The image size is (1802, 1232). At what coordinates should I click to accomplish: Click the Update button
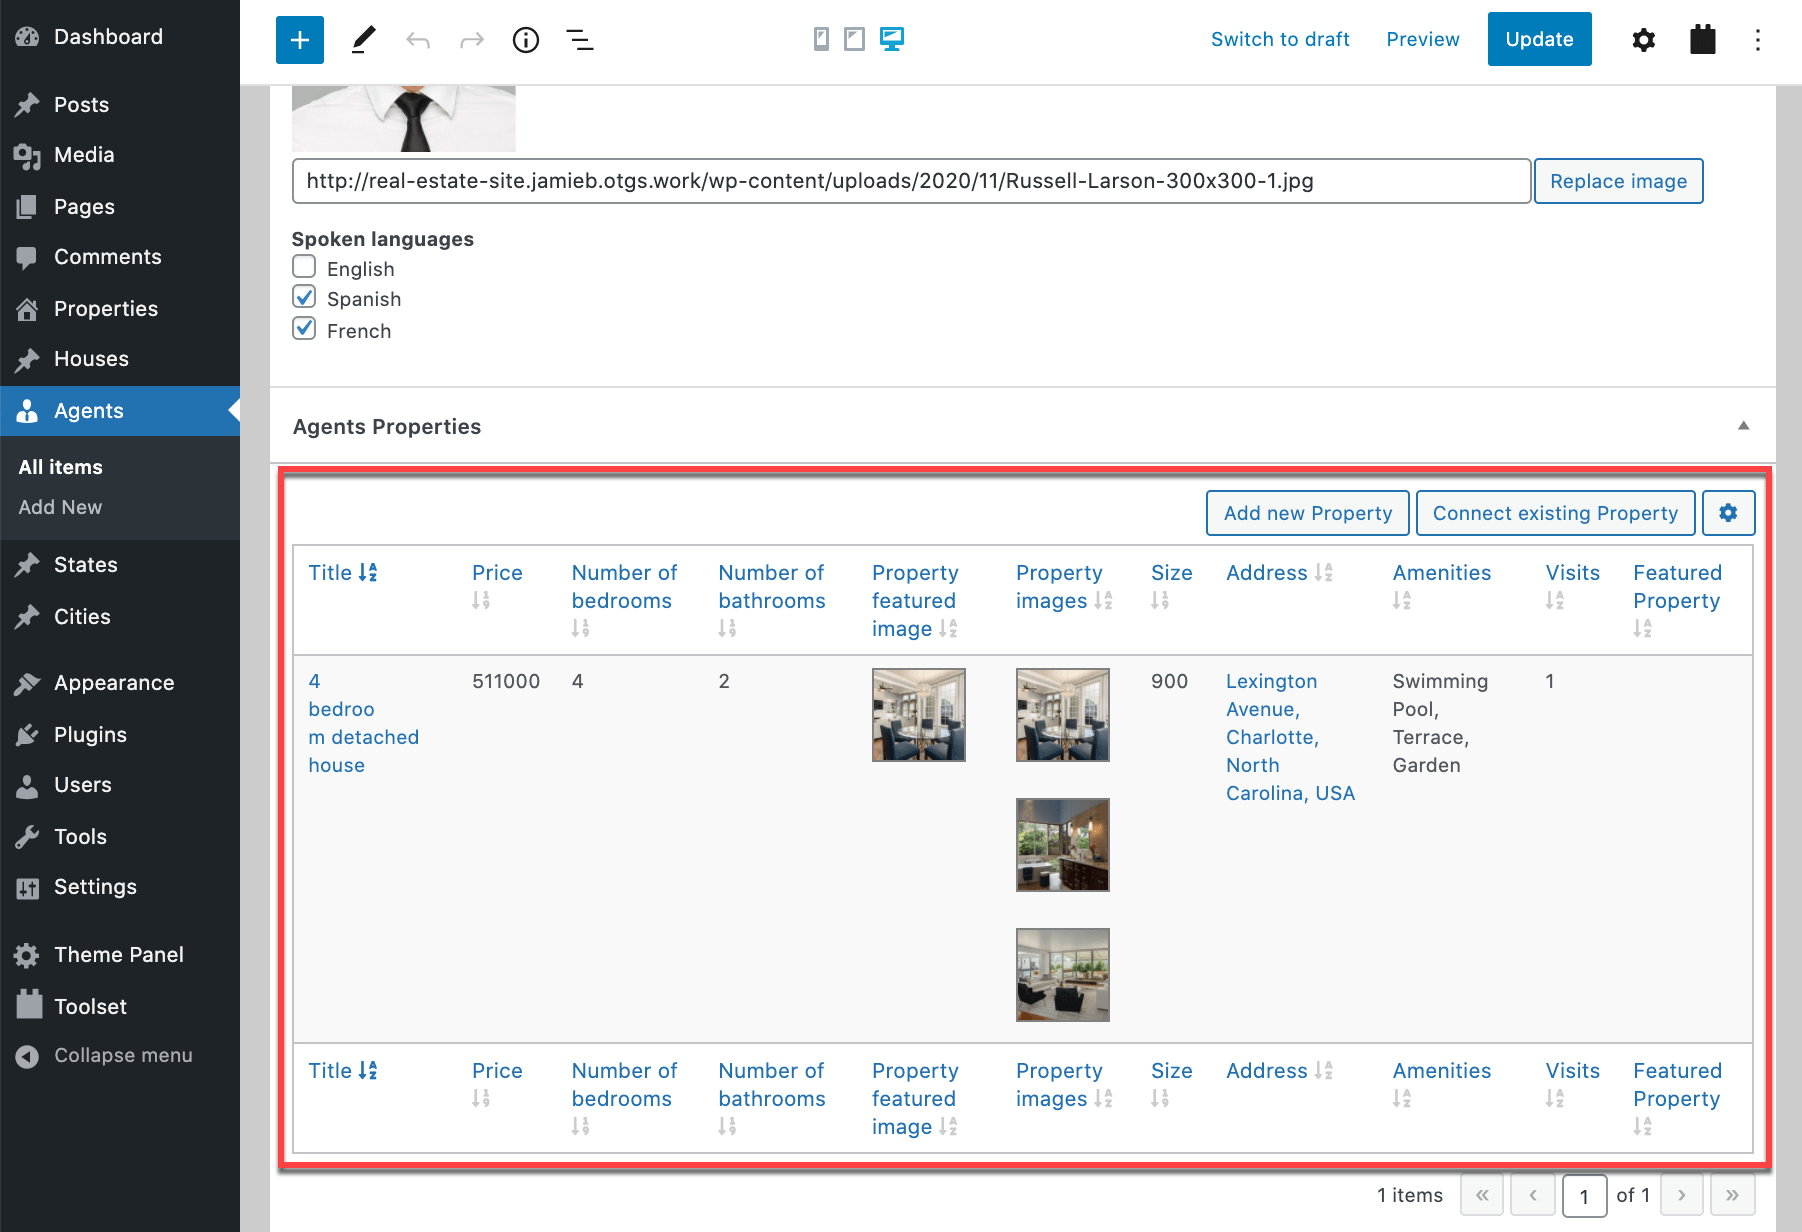[x=1539, y=39]
